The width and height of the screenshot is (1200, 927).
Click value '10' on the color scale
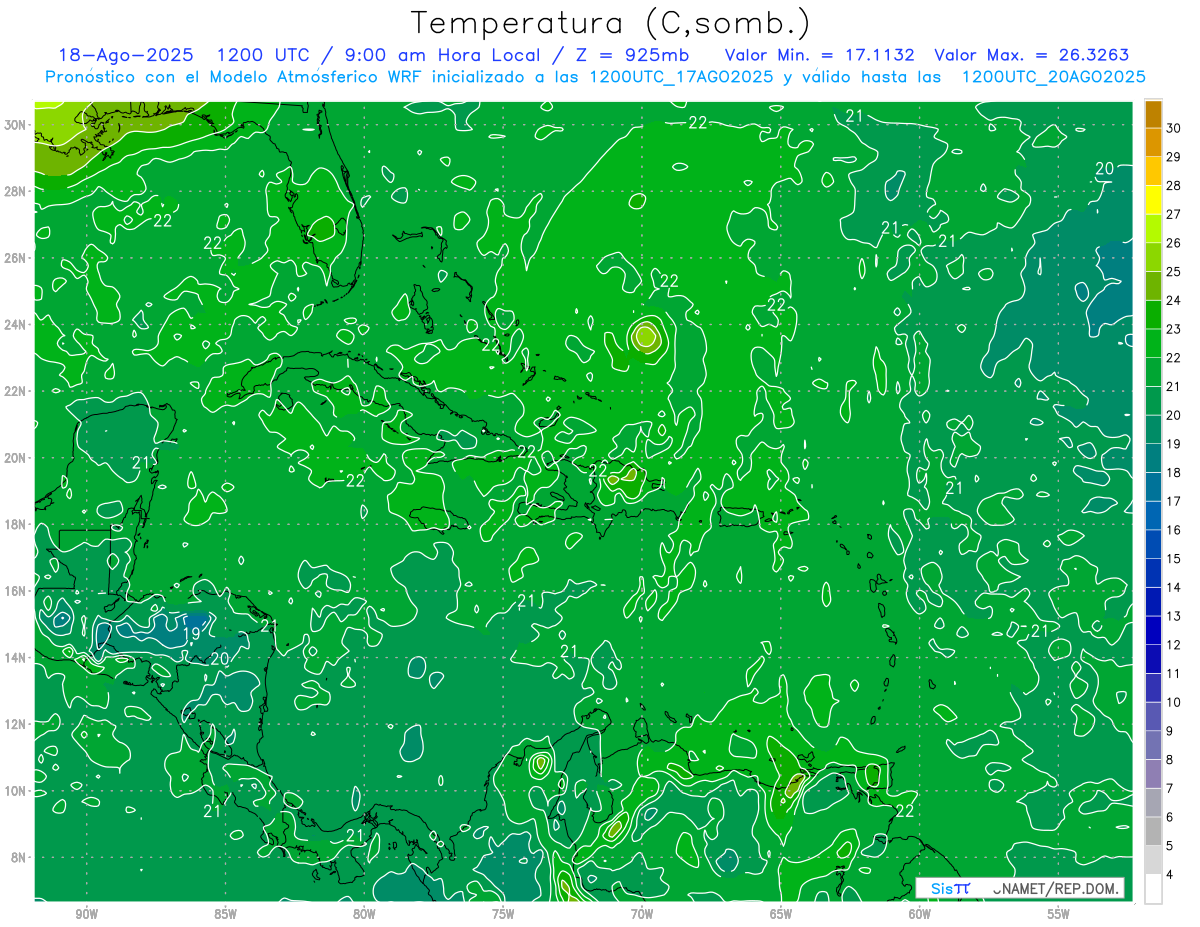pyautogui.click(x=1174, y=702)
